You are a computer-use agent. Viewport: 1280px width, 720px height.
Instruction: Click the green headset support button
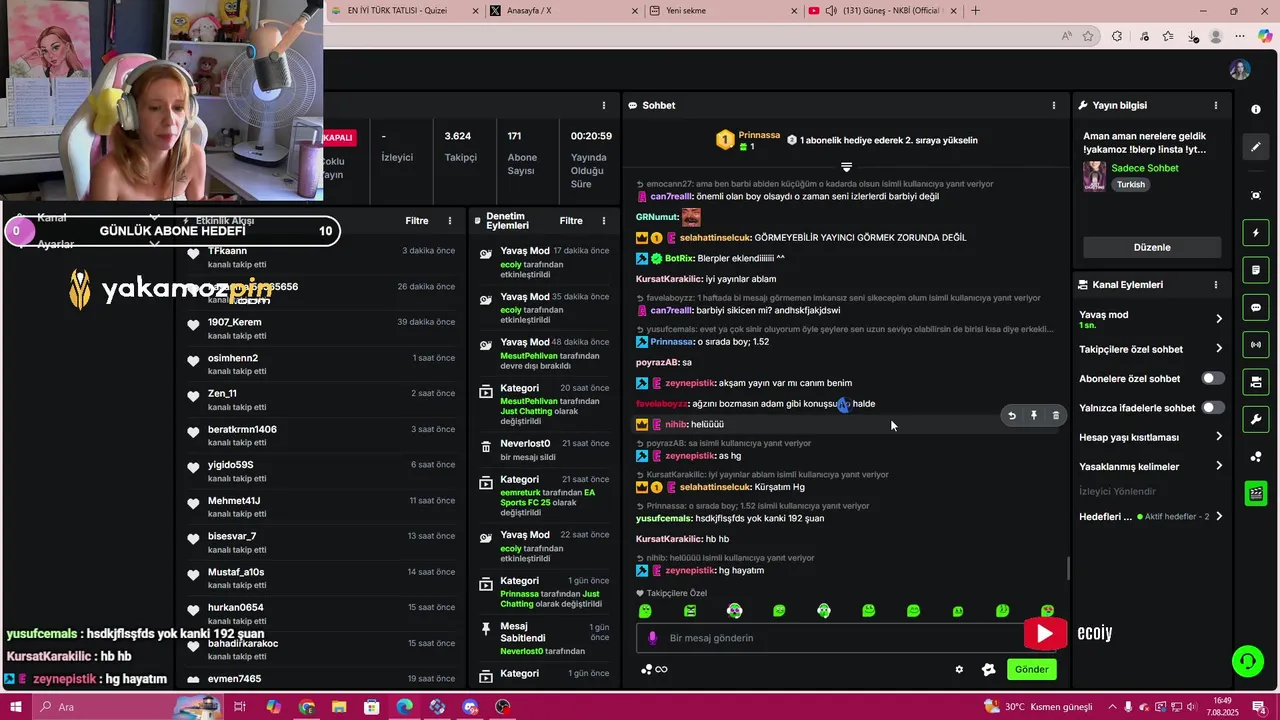pyautogui.click(x=1247, y=661)
